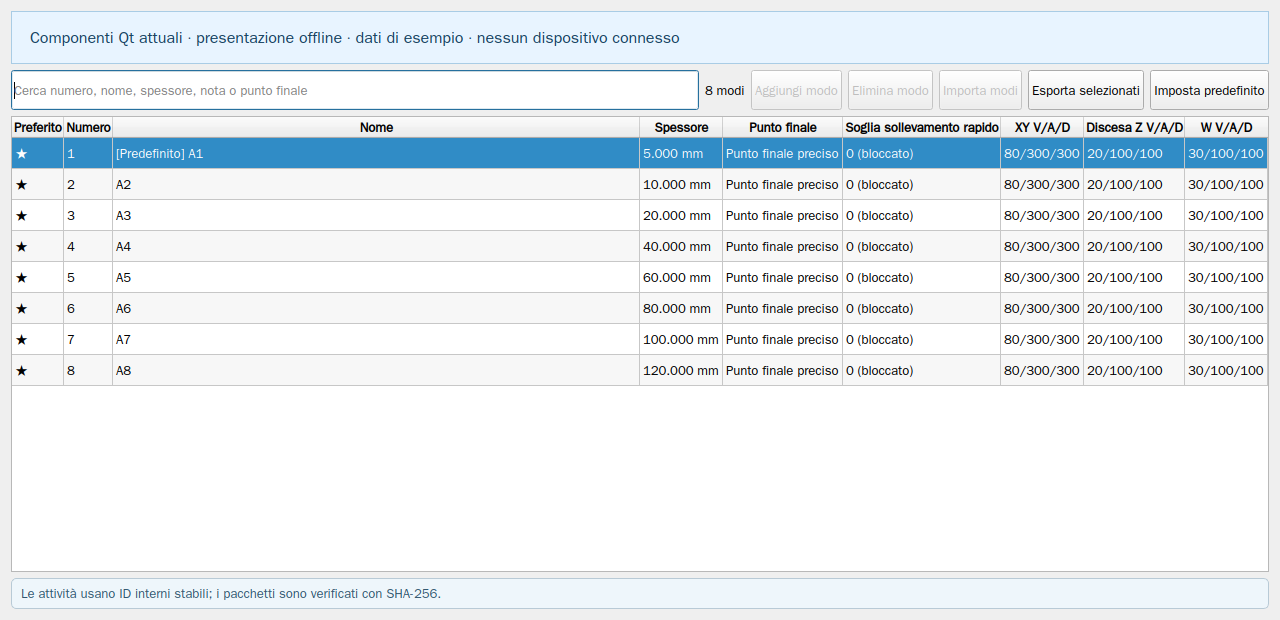Select the A6 name cell
Viewport: 1280px width, 620px height.
pos(376,309)
